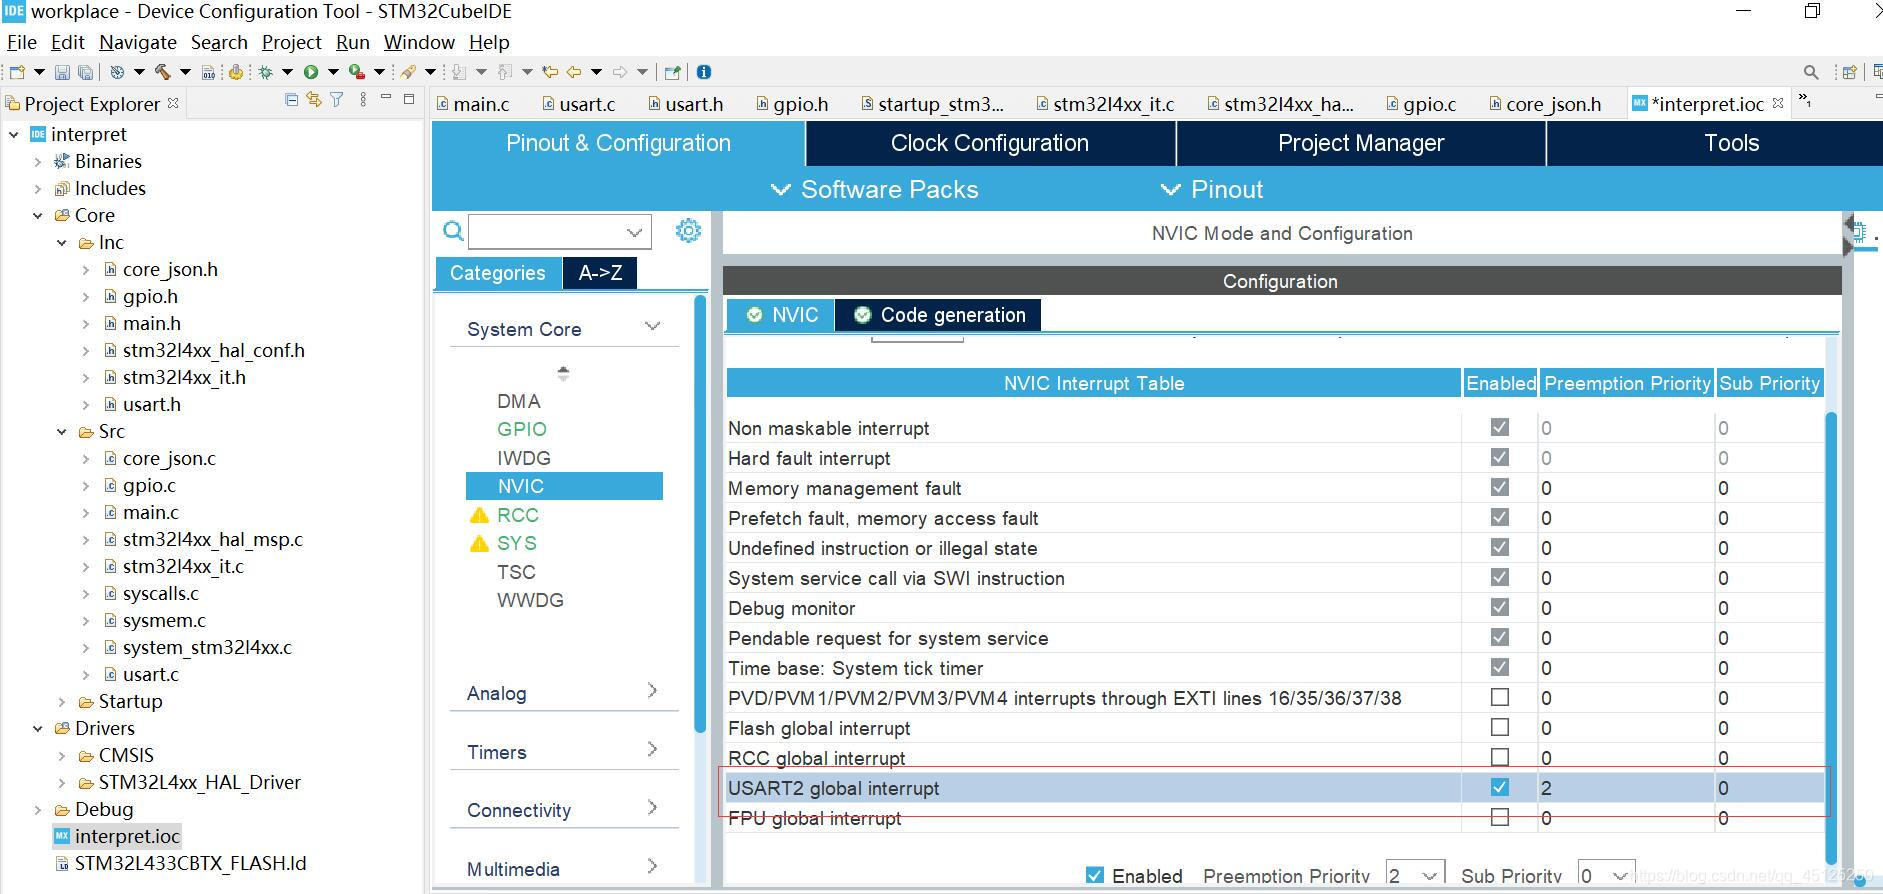Click the Save All toolbar icon
This screenshot has width=1883, height=894.
pos(86,72)
